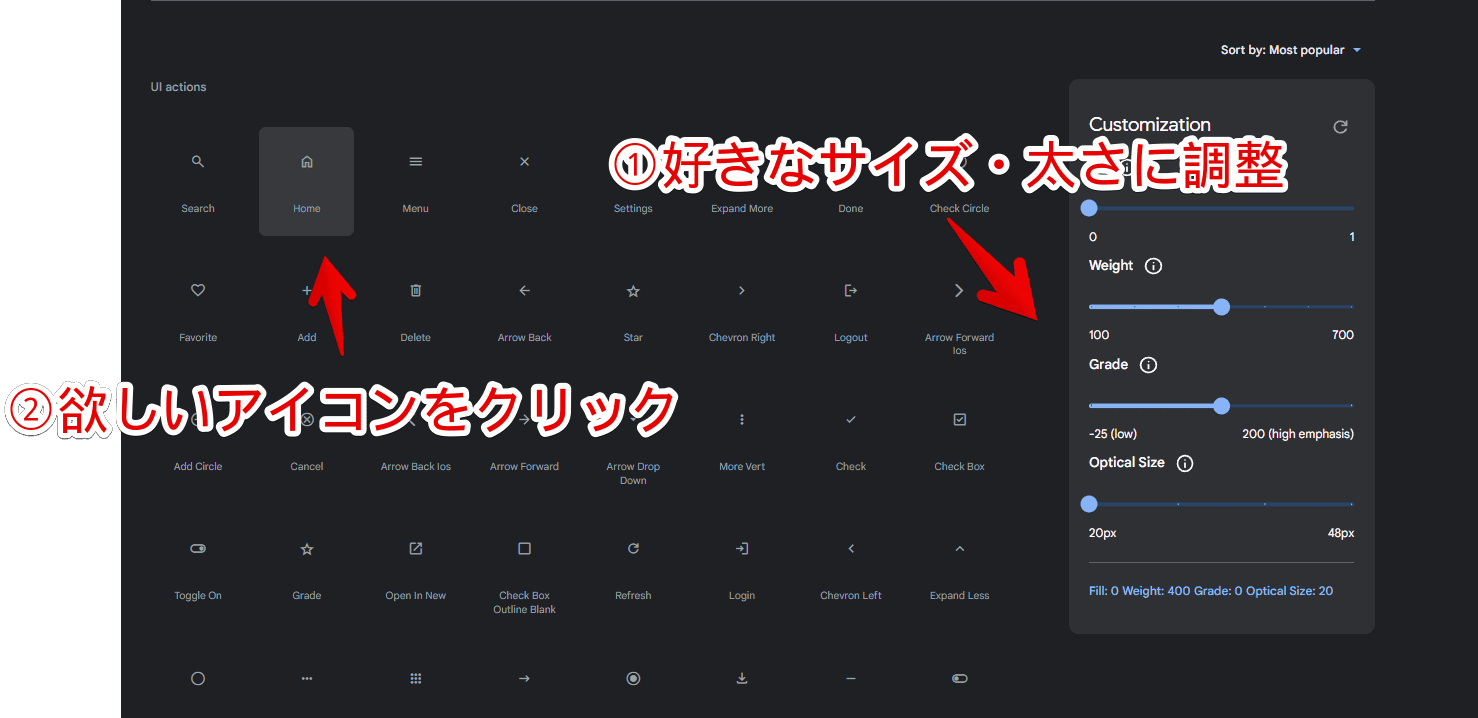
Task: Click the 200 (high emphasis) grade value
Action: (1298, 434)
